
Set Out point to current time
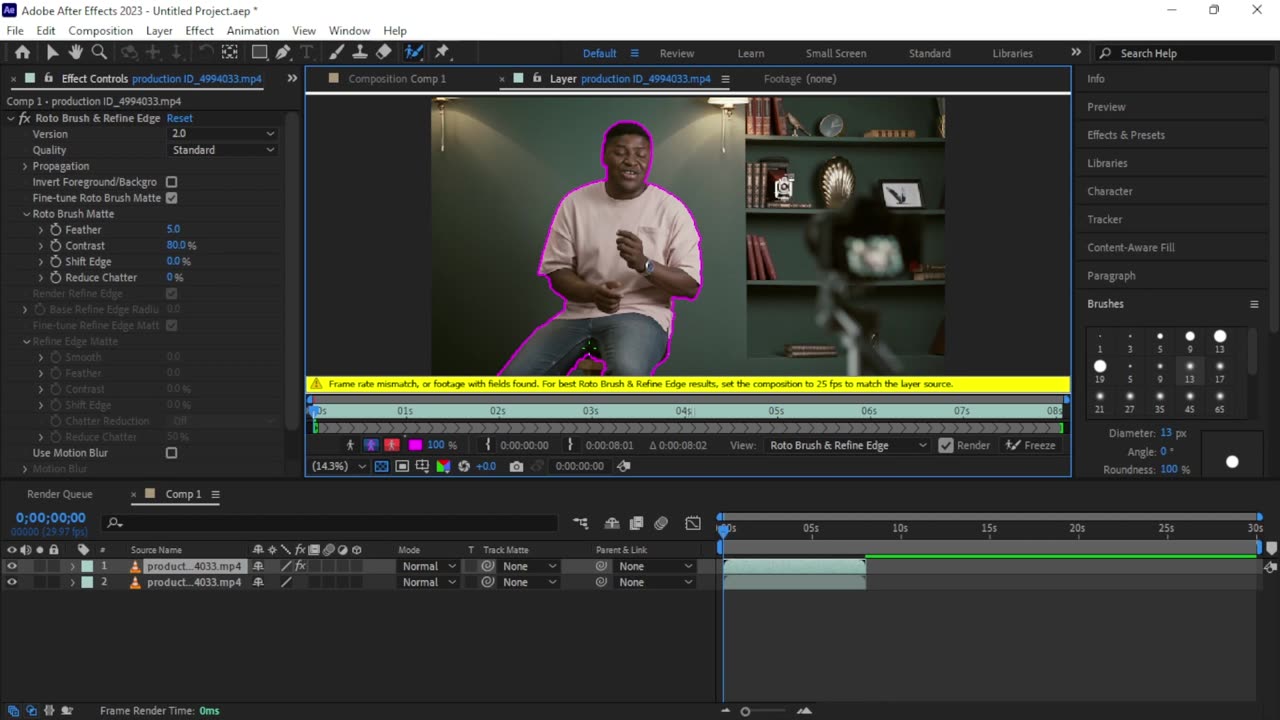pyautogui.click(x=571, y=445)
